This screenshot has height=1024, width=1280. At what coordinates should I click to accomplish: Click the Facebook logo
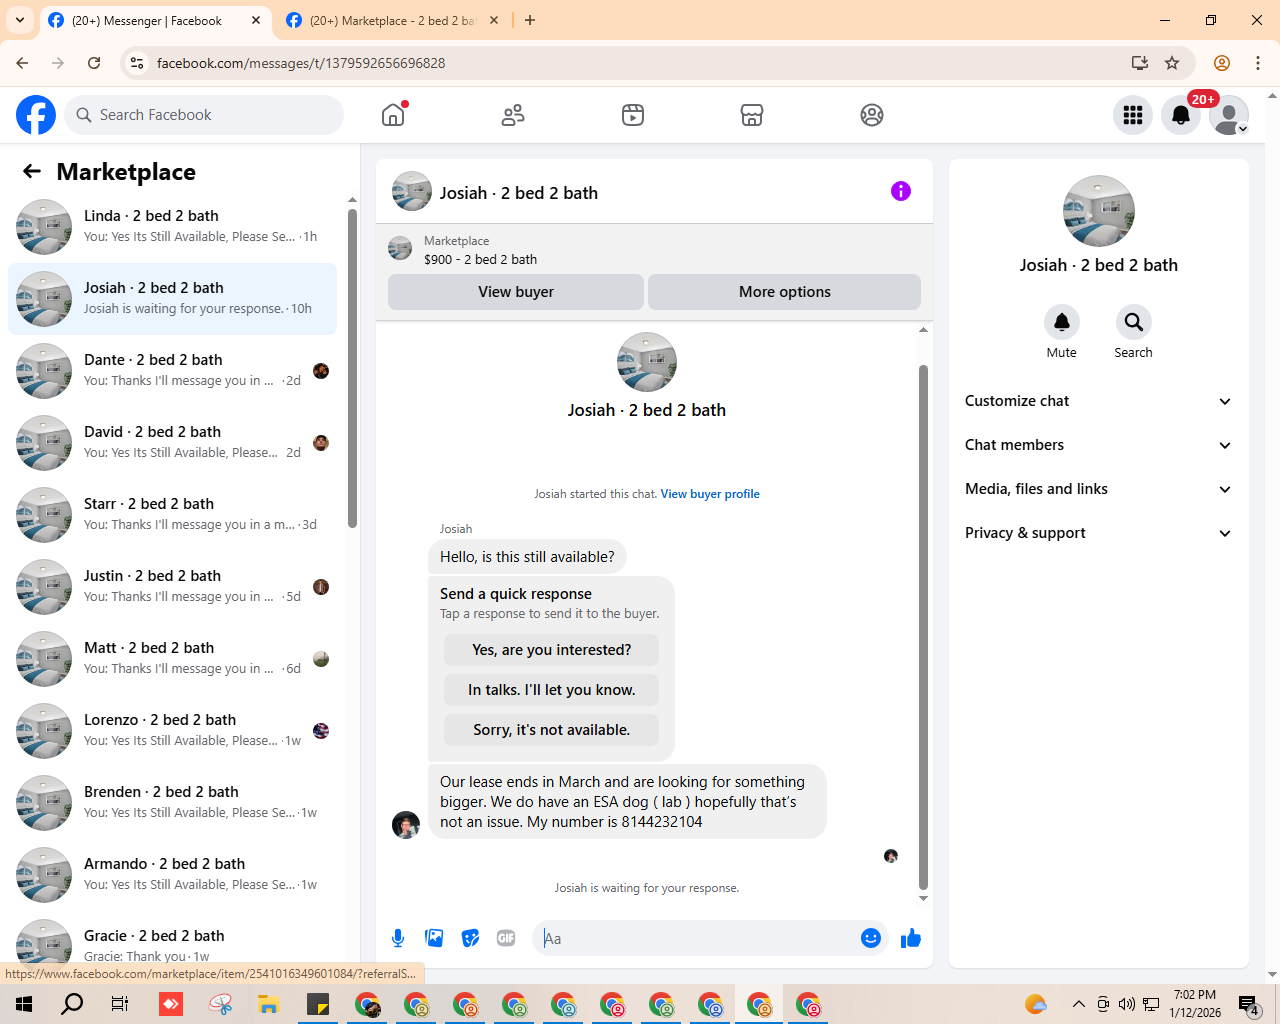coord(36,115)
